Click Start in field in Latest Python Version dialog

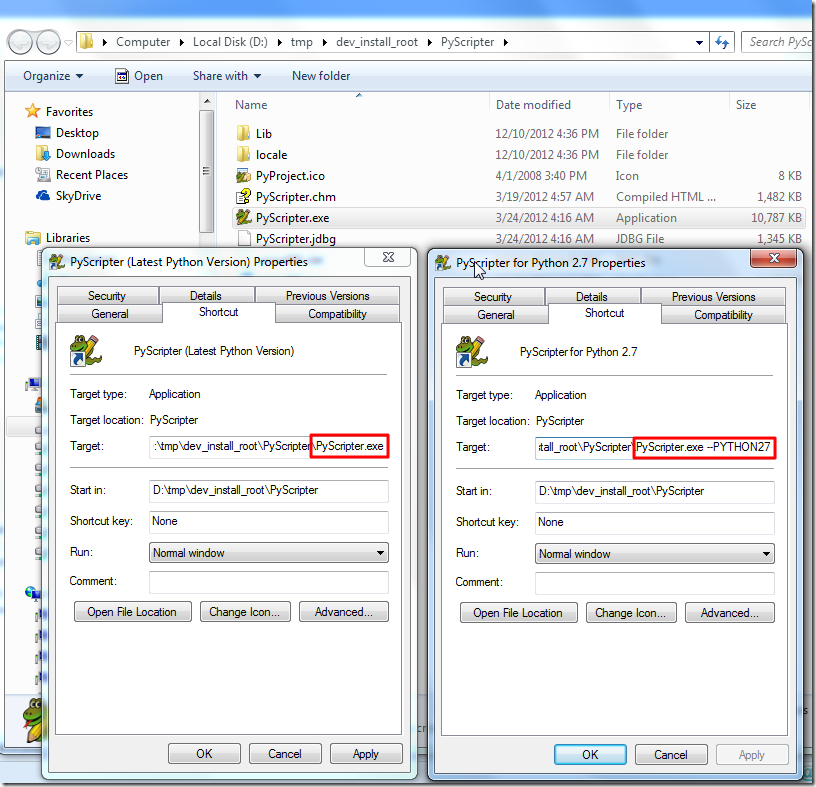pos(269,490)
